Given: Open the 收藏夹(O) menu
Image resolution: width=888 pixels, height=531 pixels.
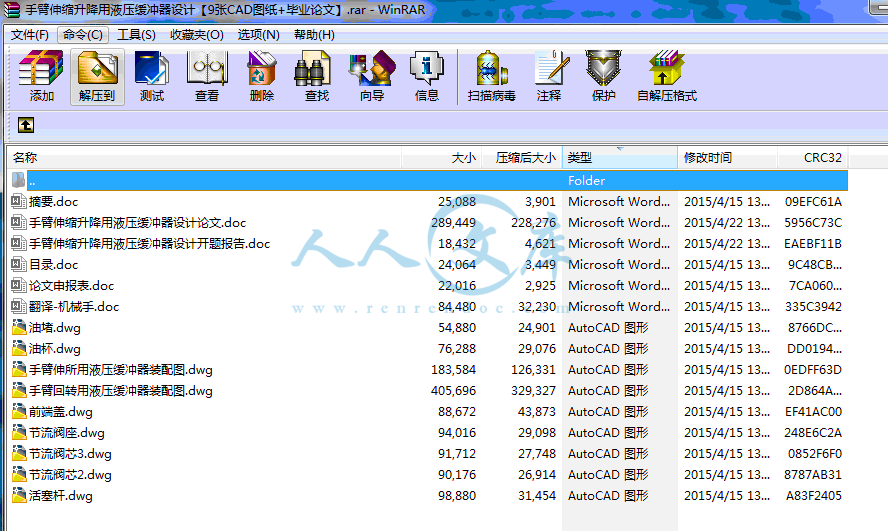Looking at the screenshot, I should click(197, 35).
